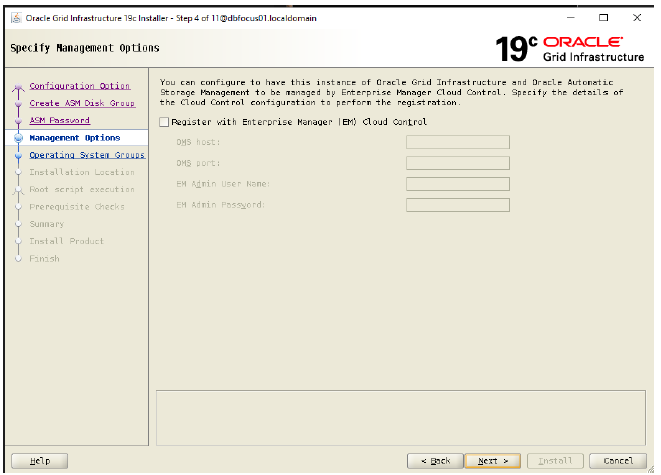Open the ASM Password step link
The image size is (661, 475).
(x=59, y=121)
